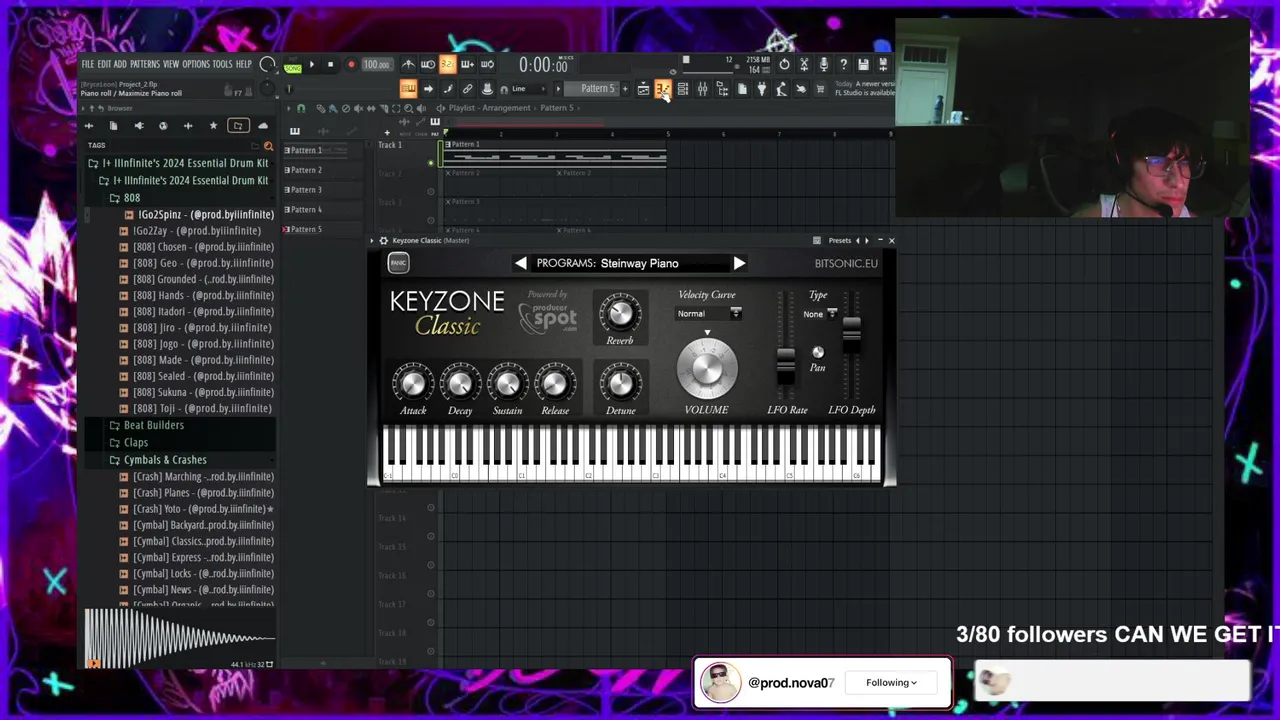
Task: Click the microphone one-click recording icon
Action: (823, 65)
